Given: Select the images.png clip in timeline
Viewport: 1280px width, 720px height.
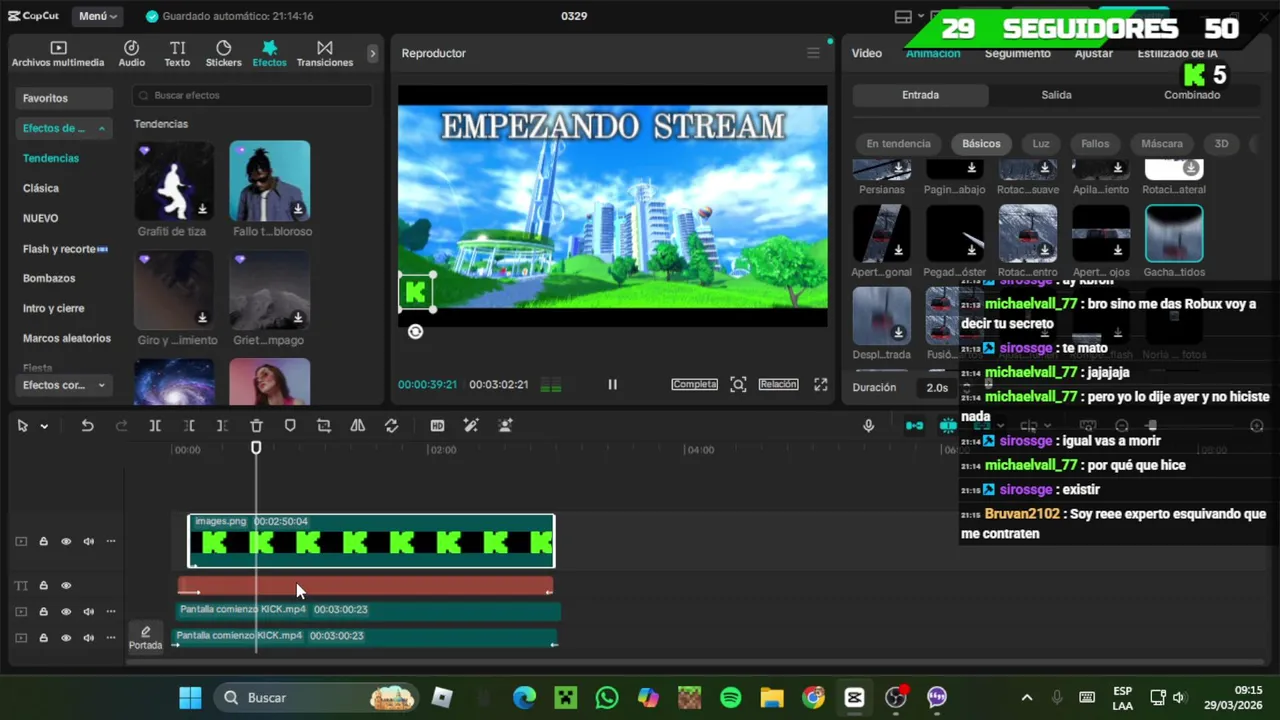Looking at the screenshot, I should click(x=371, y=541).
